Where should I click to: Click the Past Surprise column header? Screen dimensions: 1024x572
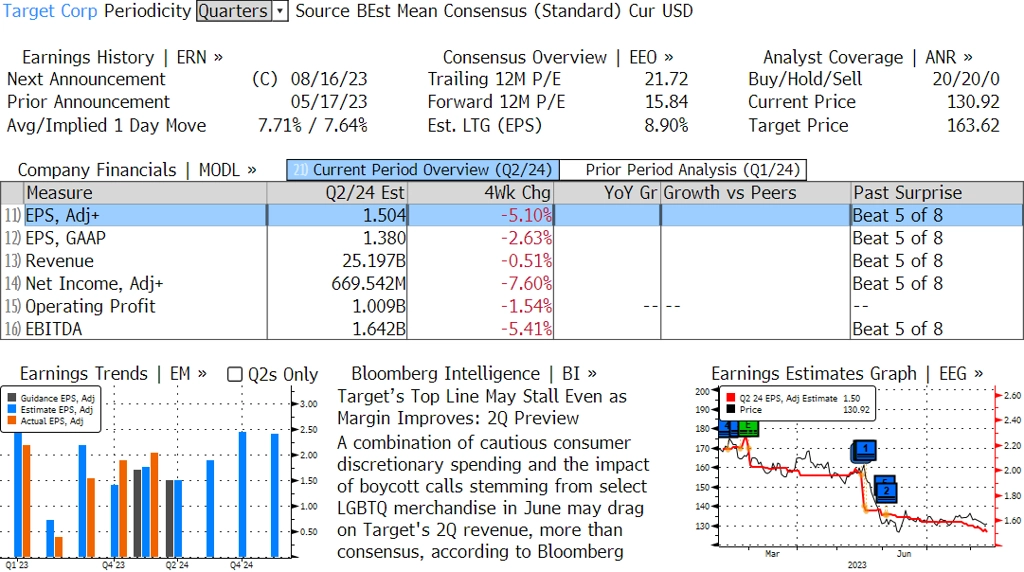tap(937, 193)
